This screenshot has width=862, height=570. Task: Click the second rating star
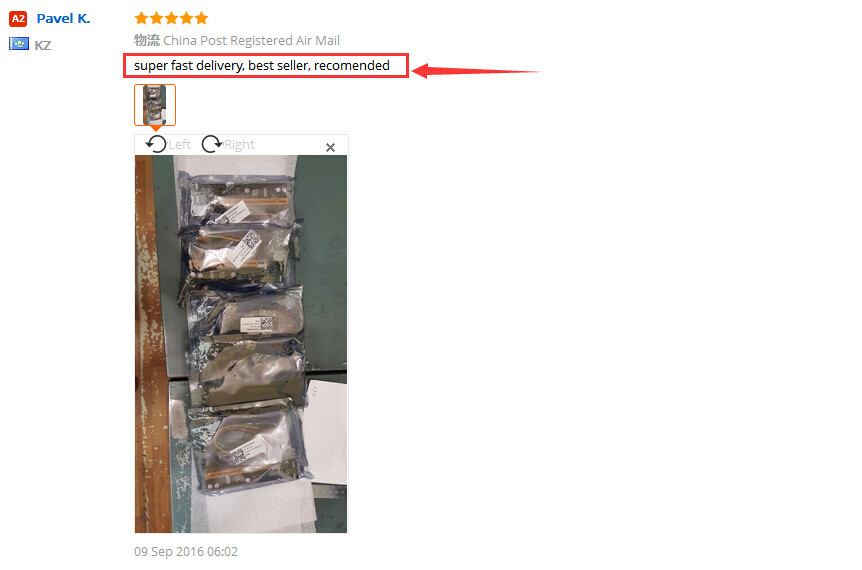point(156,18)
